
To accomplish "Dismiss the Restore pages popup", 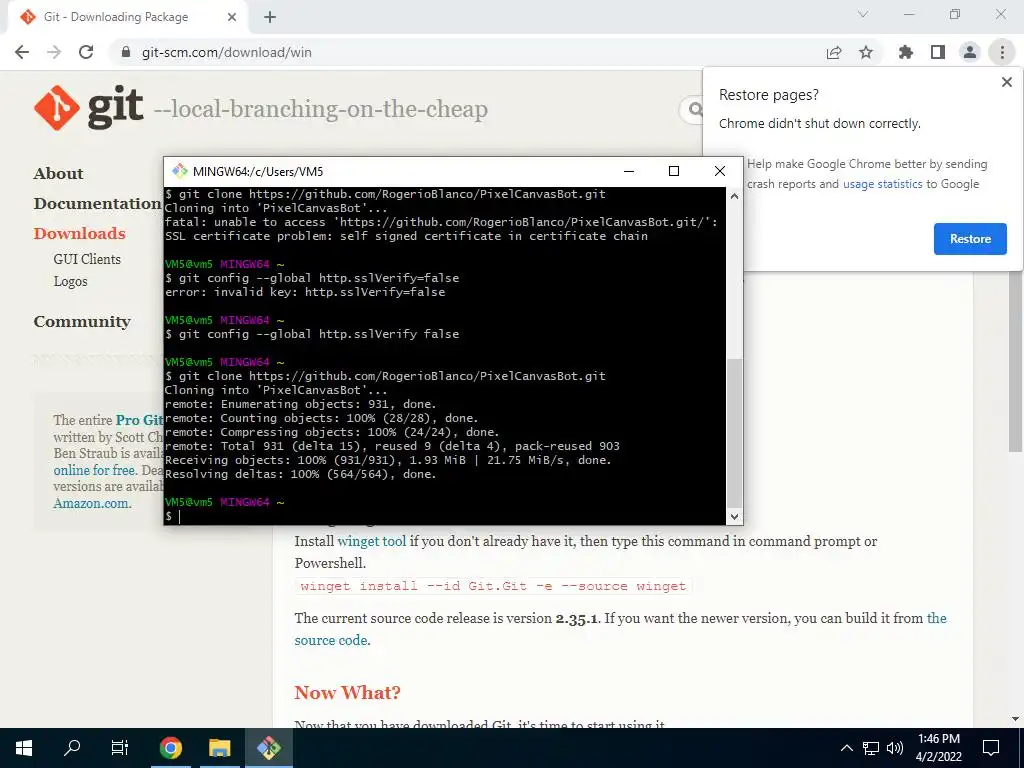I will 1006,82.
